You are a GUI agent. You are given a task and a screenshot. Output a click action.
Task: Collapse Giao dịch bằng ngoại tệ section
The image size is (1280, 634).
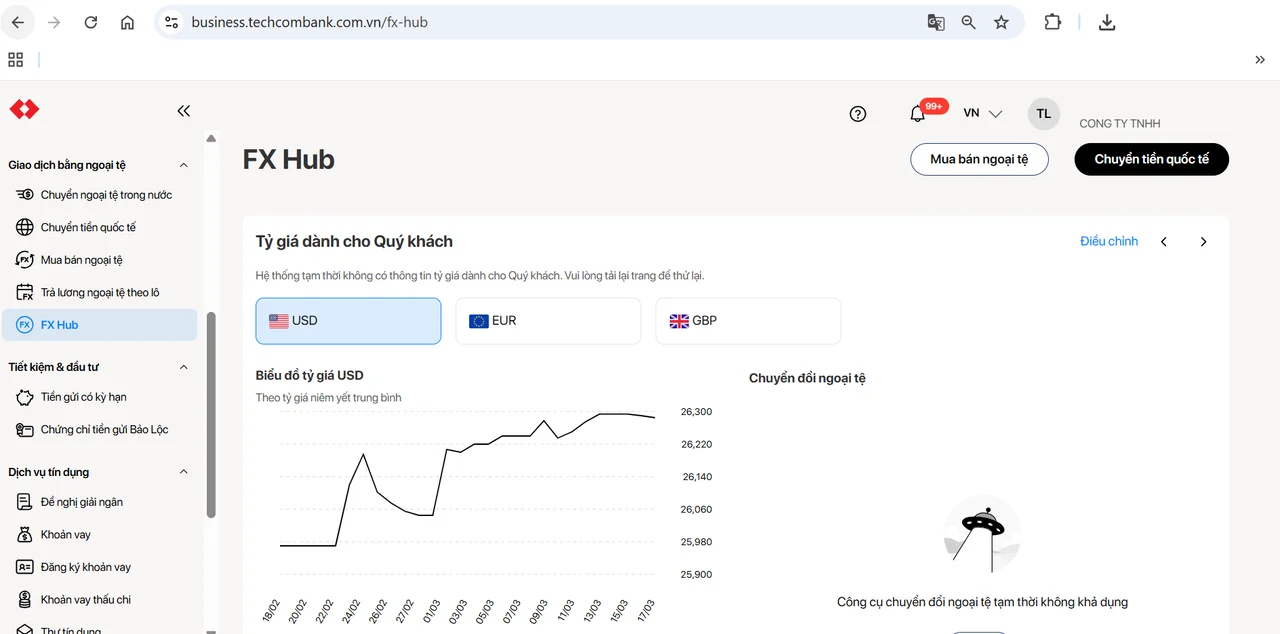tap(183, 165)
